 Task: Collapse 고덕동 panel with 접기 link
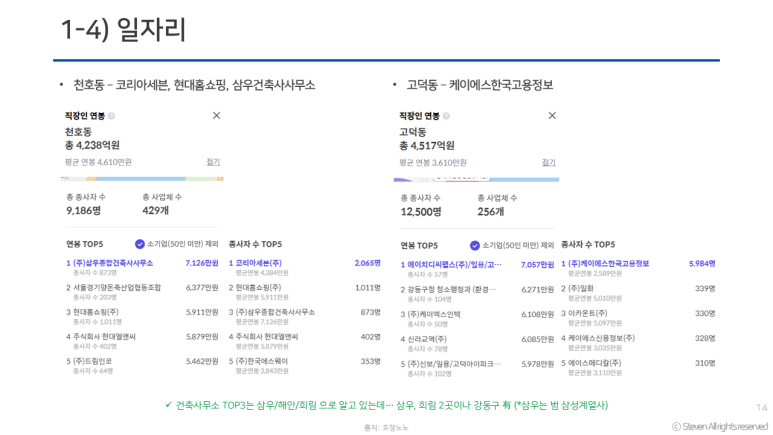coord(549,162)
